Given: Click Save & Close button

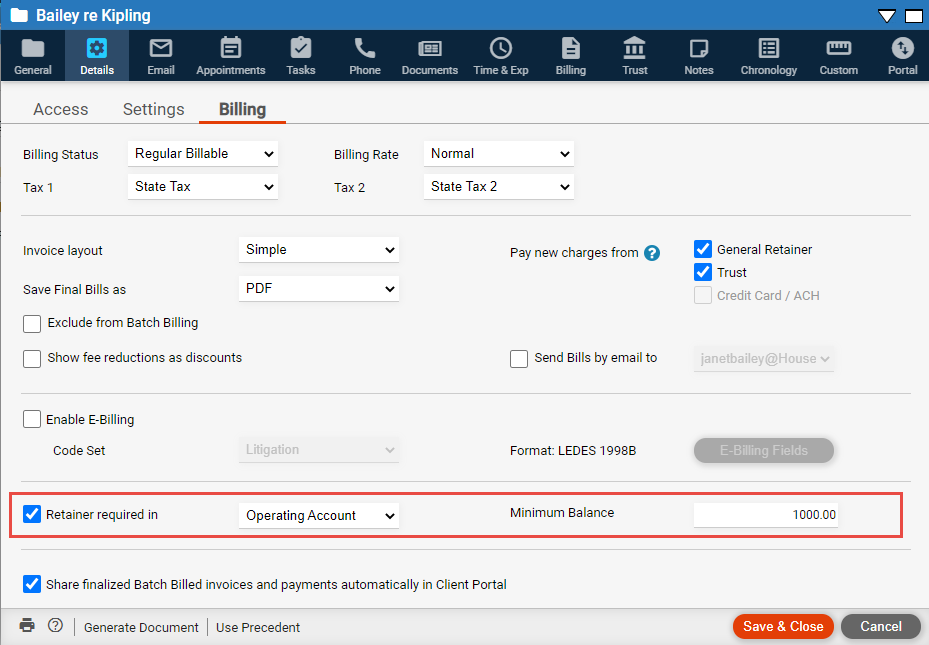Looking at the screenshot, I should pyautogui.click(x=783, y=626).
